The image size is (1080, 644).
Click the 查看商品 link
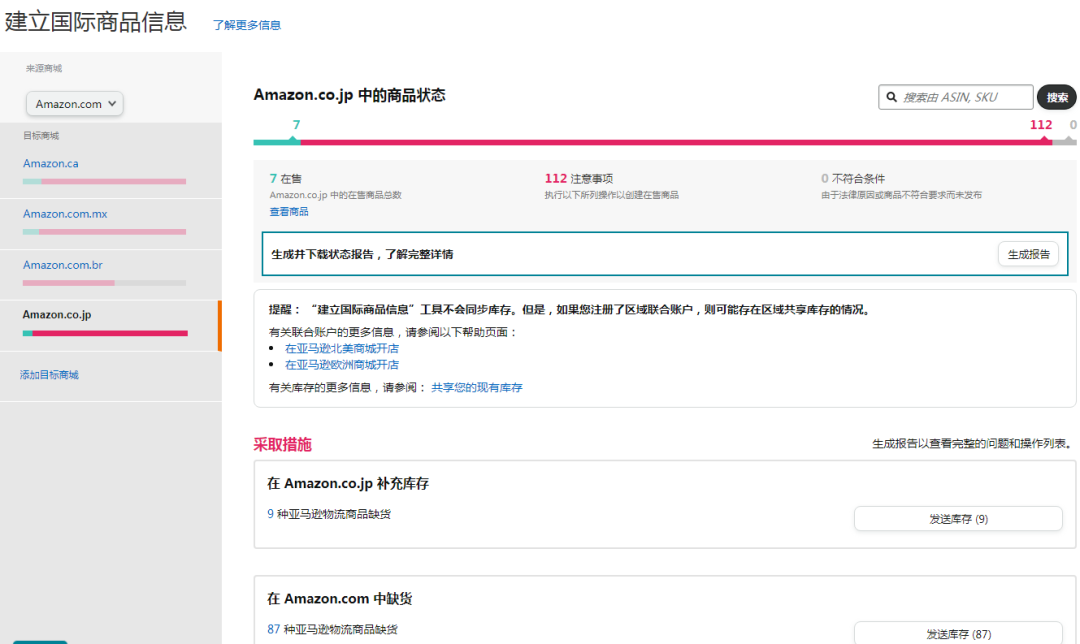point(289,211)
